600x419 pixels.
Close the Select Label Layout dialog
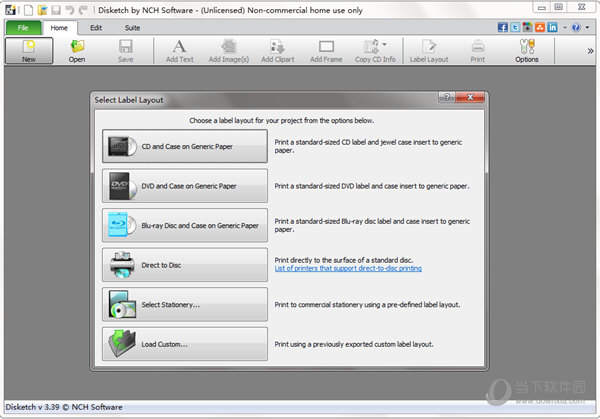[x=470, y=97]
